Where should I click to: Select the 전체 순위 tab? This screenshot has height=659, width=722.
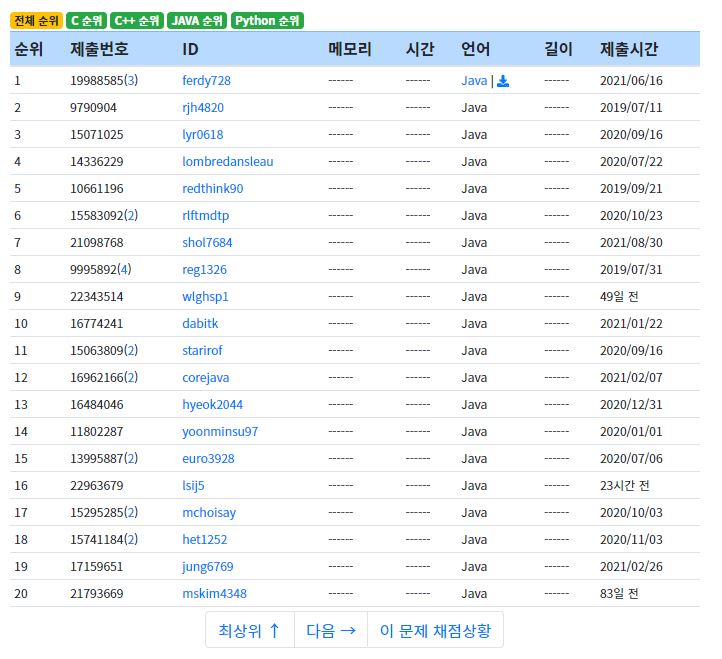pyautogui.click(x=36, y=21)
